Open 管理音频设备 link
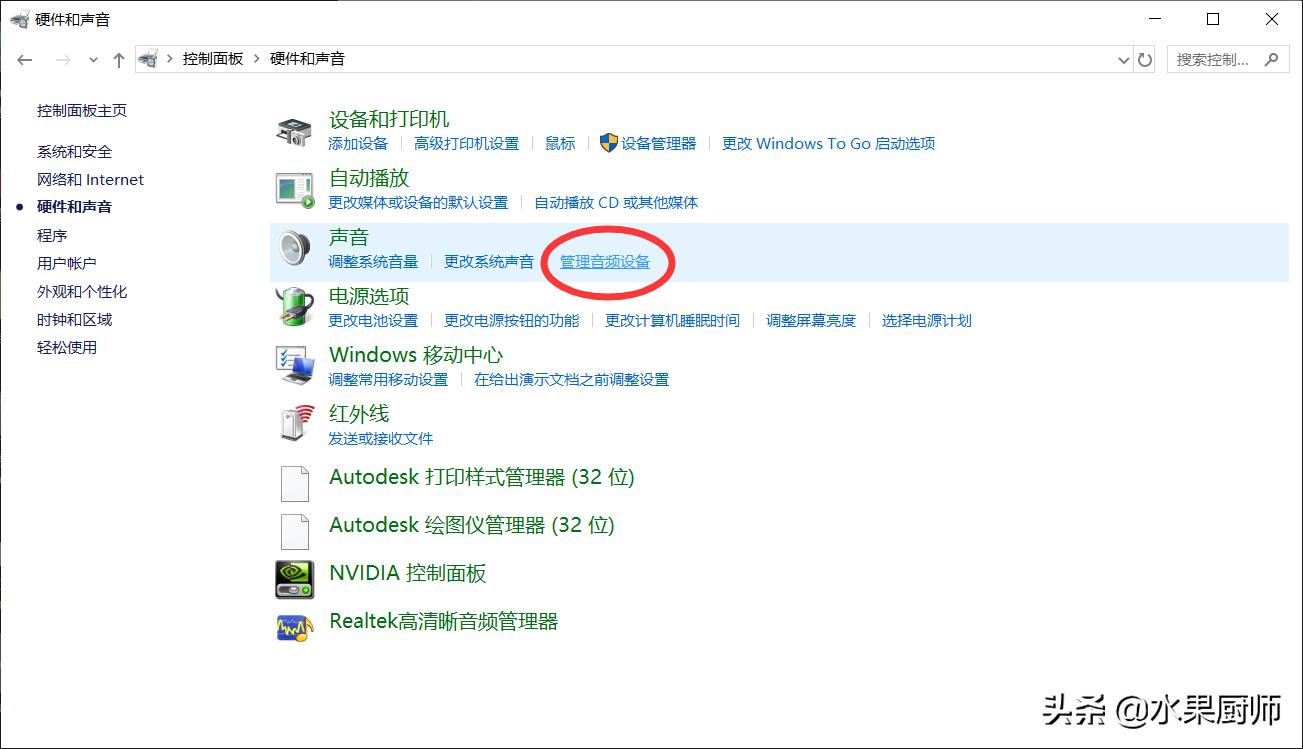The height and width of the screenshot is (749, 1303). tap(605, 261)
